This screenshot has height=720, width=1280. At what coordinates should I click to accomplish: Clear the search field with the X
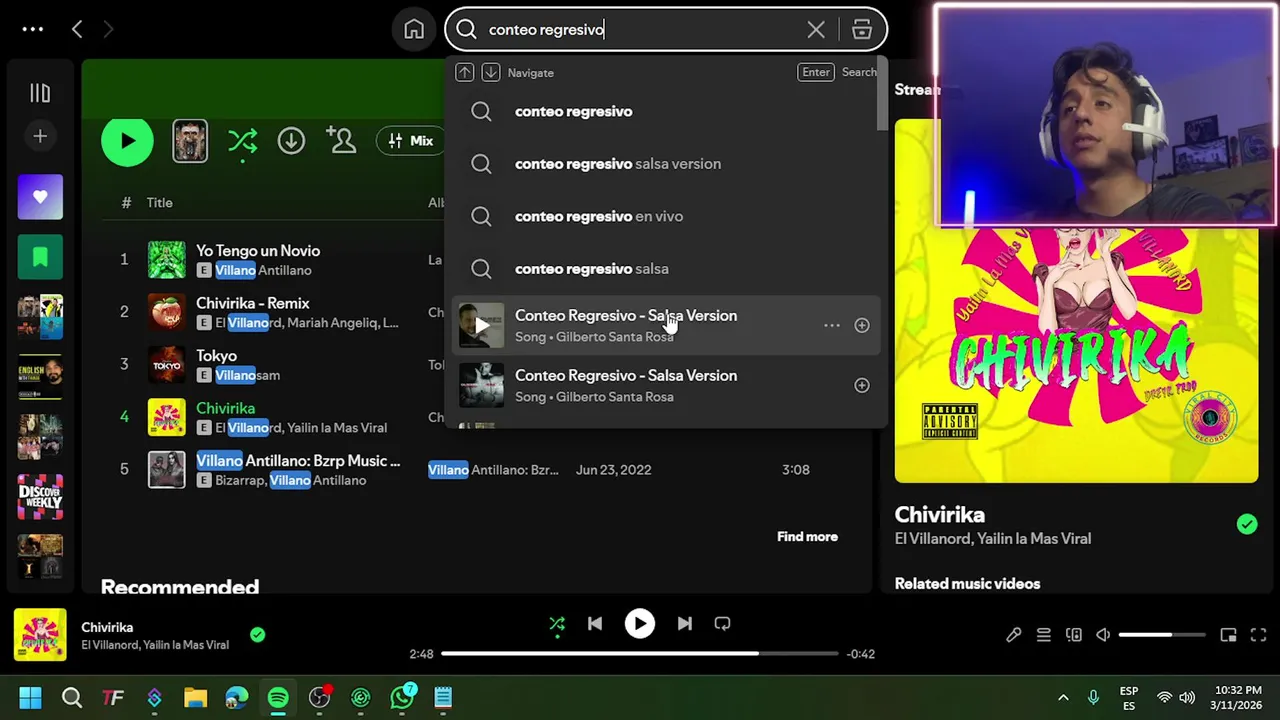pyautogui.click(x=816, y=30)
